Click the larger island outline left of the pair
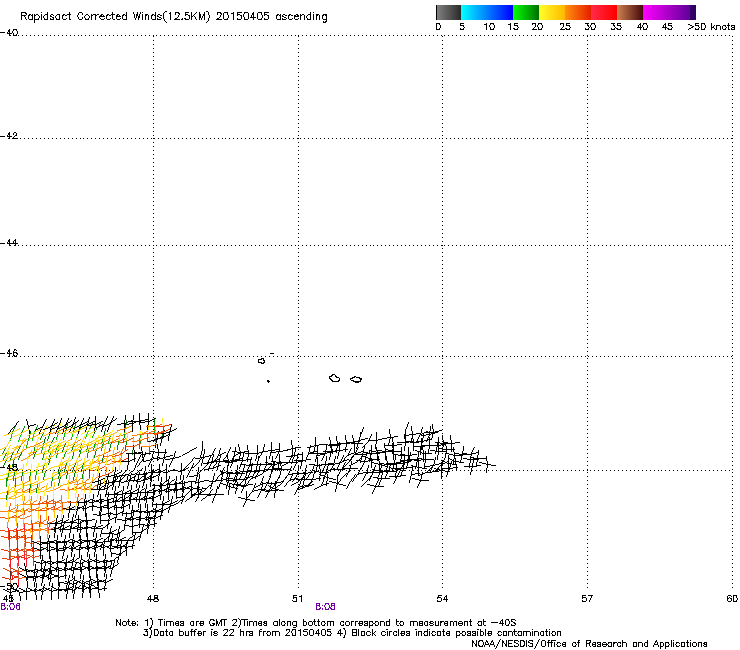The height and width of the screenshot is (650, 740). [335, 378]
